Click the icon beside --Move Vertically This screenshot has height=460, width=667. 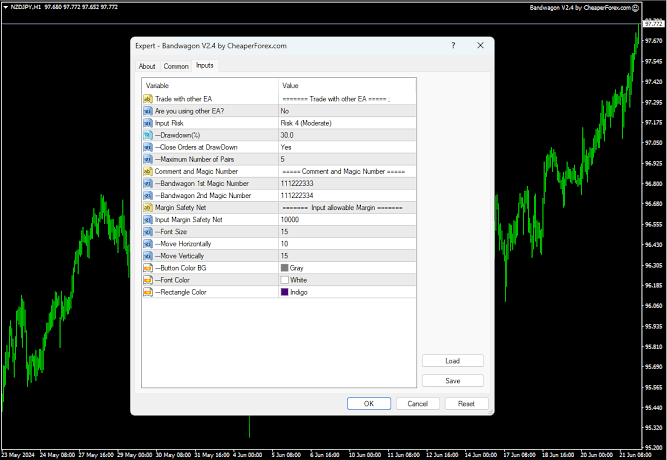pyautogui.click(x=148, y=256)
